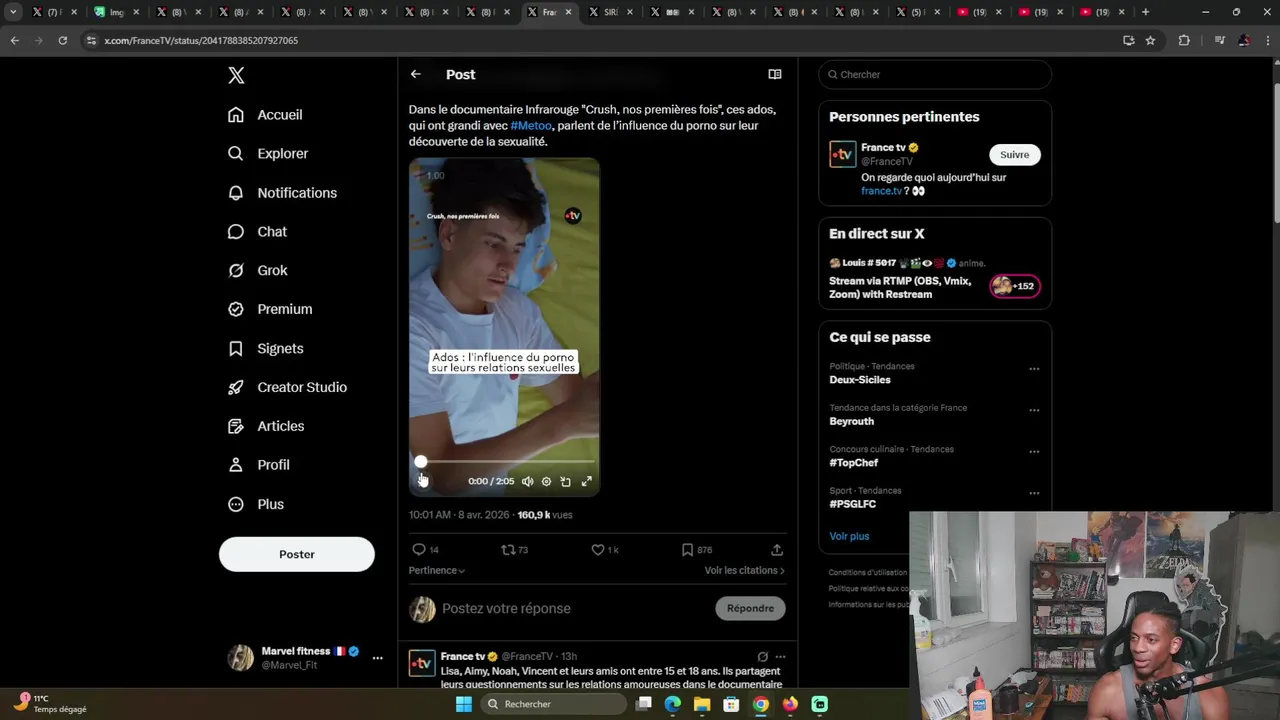This screenshot has height=720, width=1280.
Task: Reload the page in Chrome
Action: coord(62,40)
